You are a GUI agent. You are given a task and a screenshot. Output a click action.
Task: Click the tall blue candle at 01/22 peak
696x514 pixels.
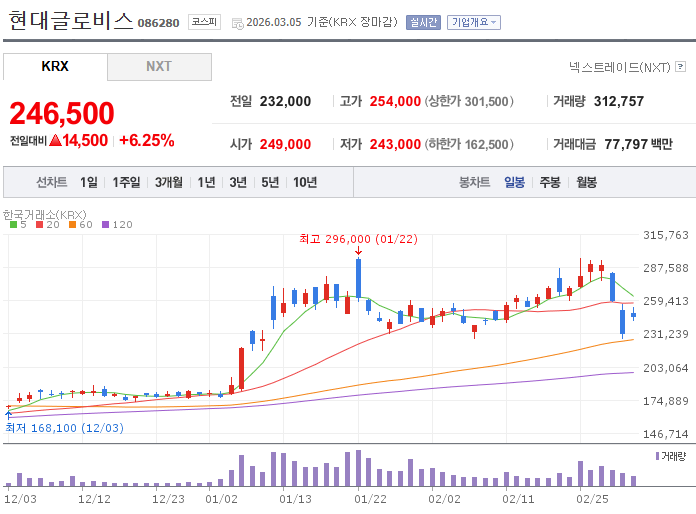tap(358, 279)
